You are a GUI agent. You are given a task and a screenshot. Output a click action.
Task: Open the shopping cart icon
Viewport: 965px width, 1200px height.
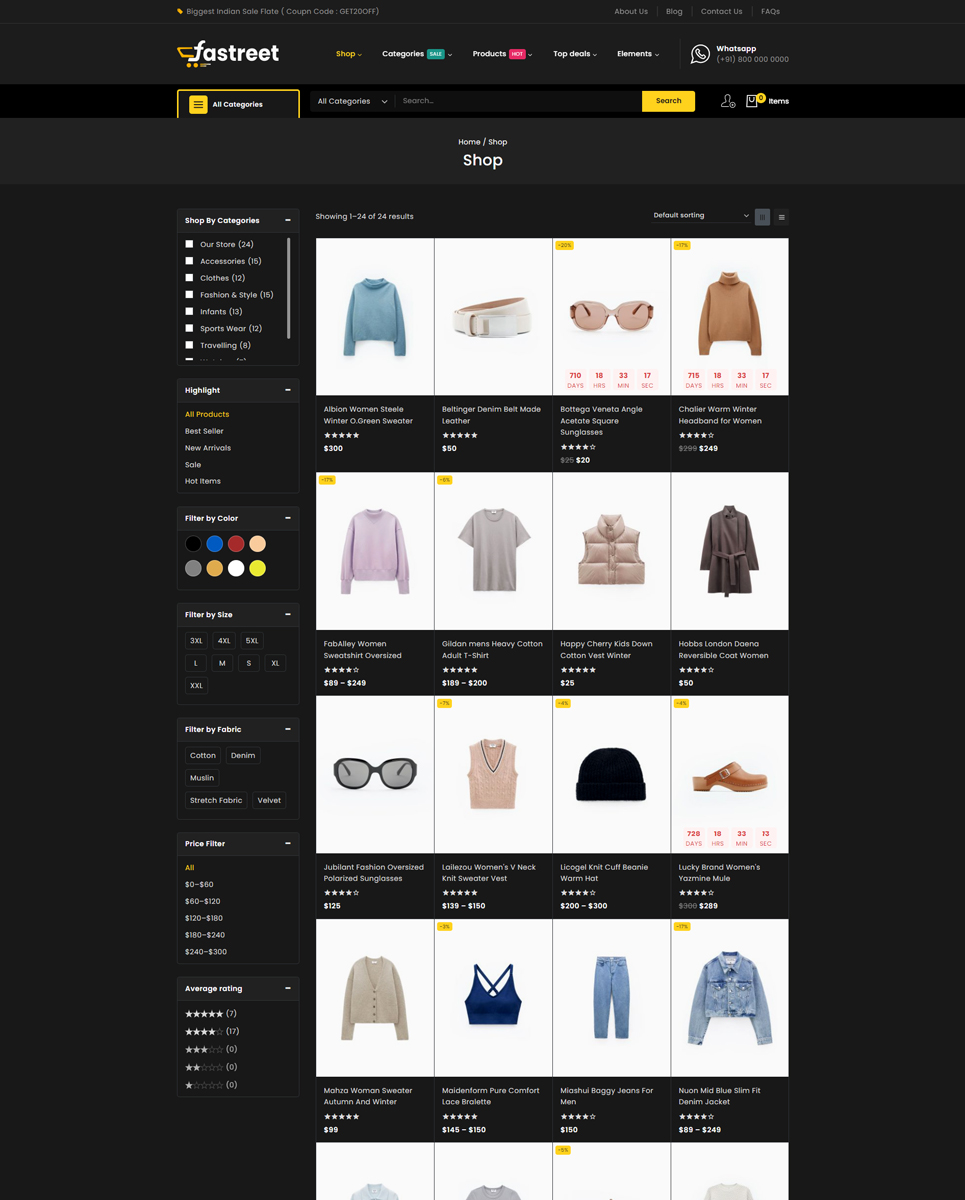pos(752,101)
